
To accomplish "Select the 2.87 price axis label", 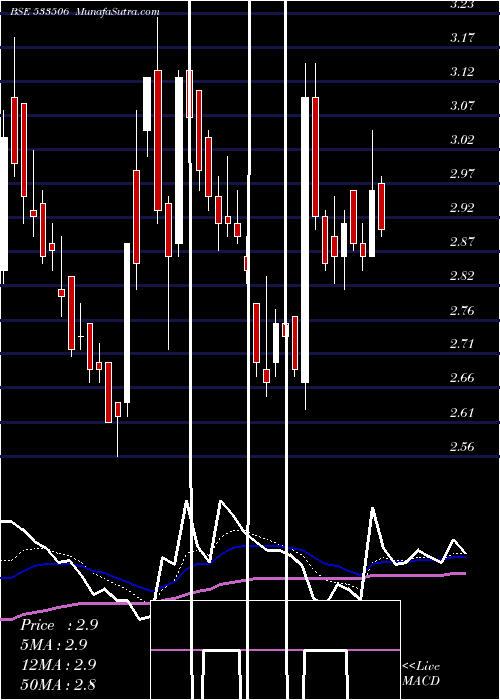I will 462,242.
